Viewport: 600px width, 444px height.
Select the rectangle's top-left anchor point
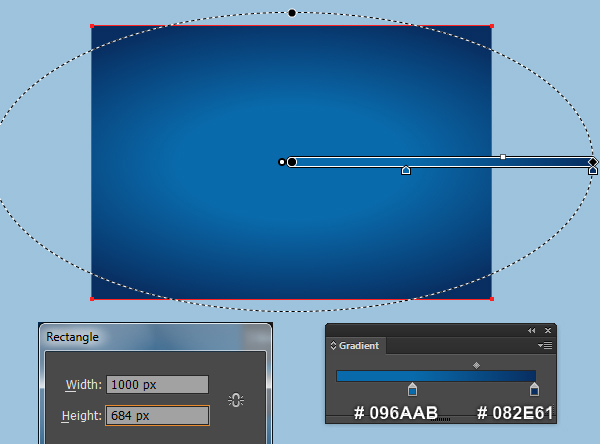pos(92,26)
